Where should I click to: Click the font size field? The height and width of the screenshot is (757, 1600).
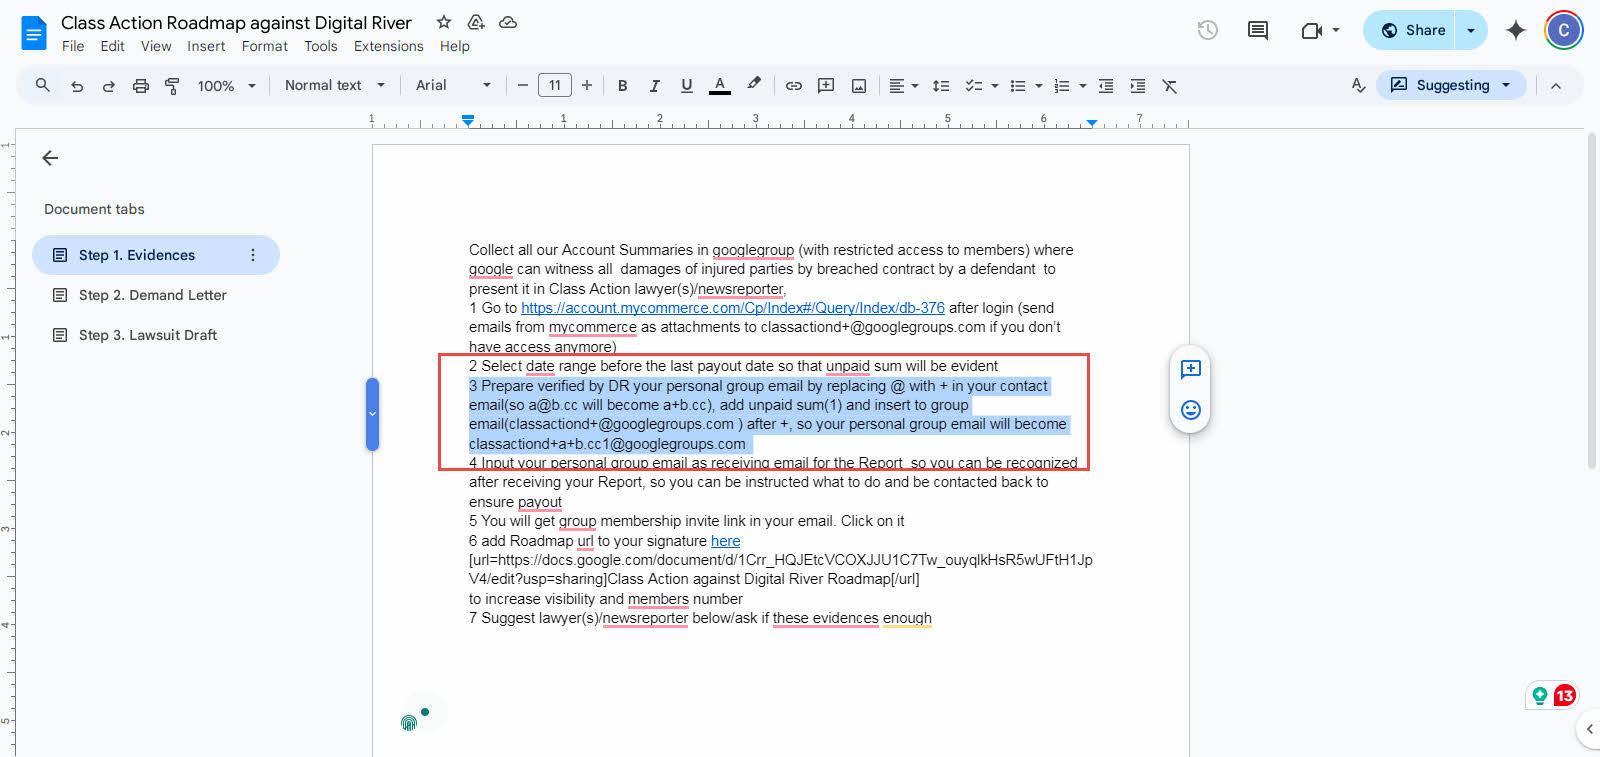coord(555,86)
